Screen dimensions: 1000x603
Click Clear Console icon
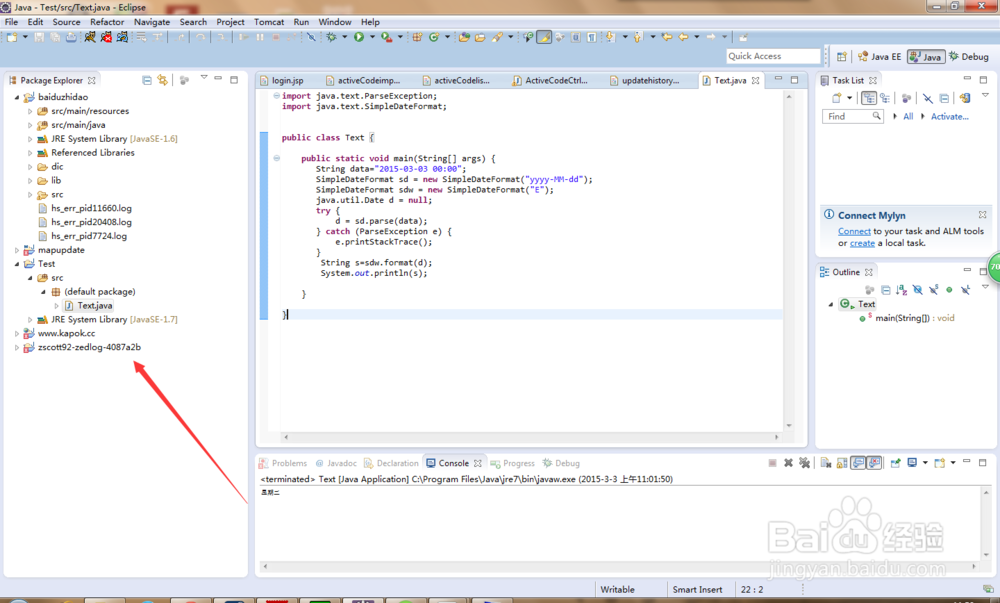click(826, 463)
